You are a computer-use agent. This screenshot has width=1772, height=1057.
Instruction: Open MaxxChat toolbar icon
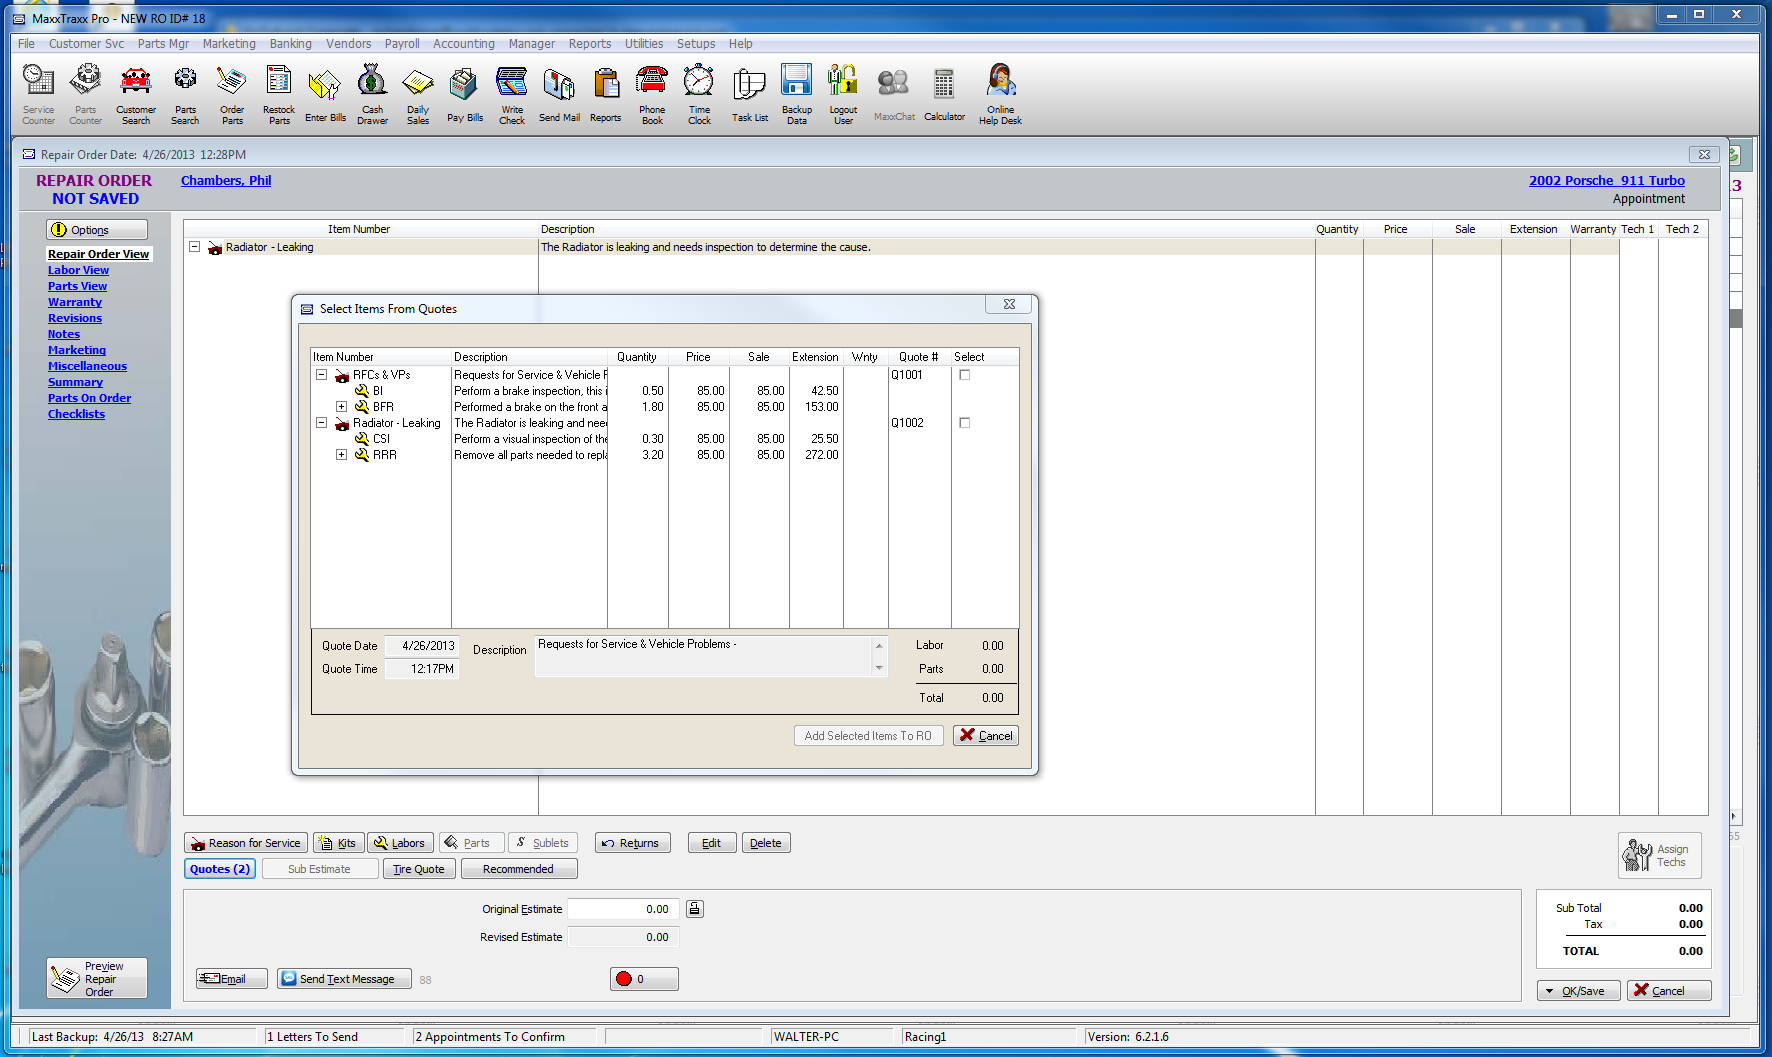click(894, 94)
